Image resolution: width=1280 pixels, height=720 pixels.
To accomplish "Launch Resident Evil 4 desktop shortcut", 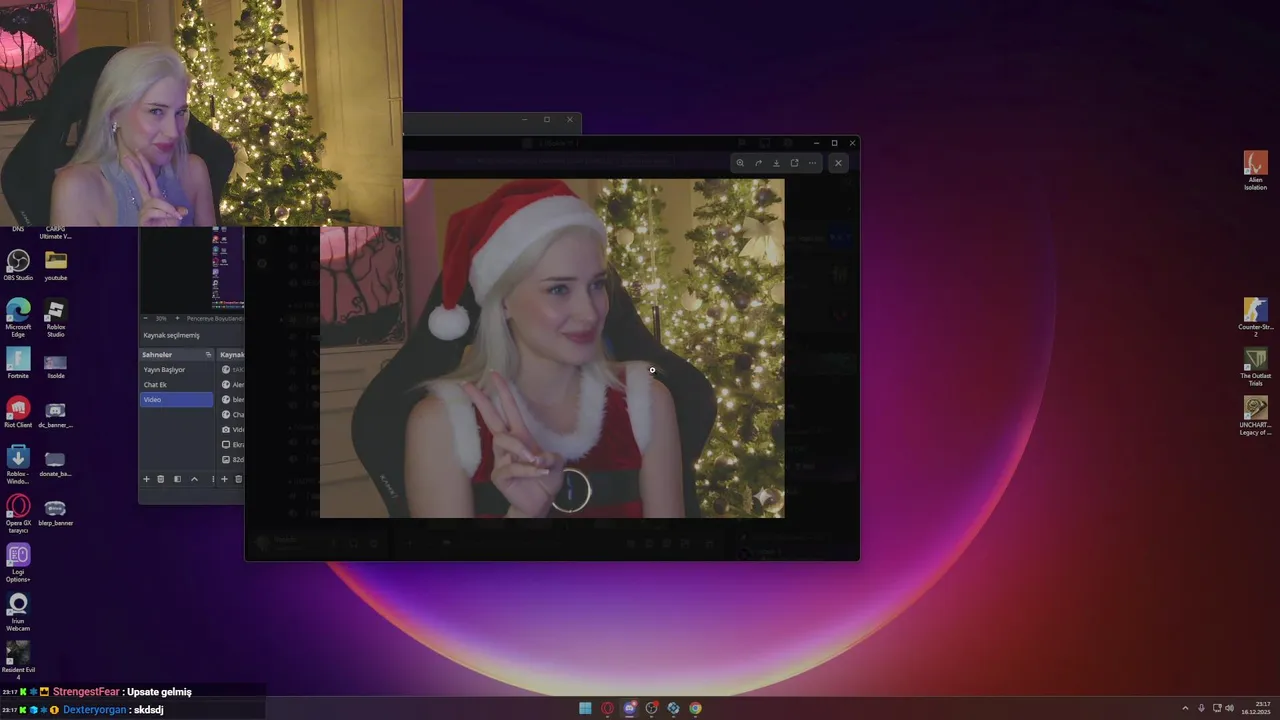I will coord(18,661).
